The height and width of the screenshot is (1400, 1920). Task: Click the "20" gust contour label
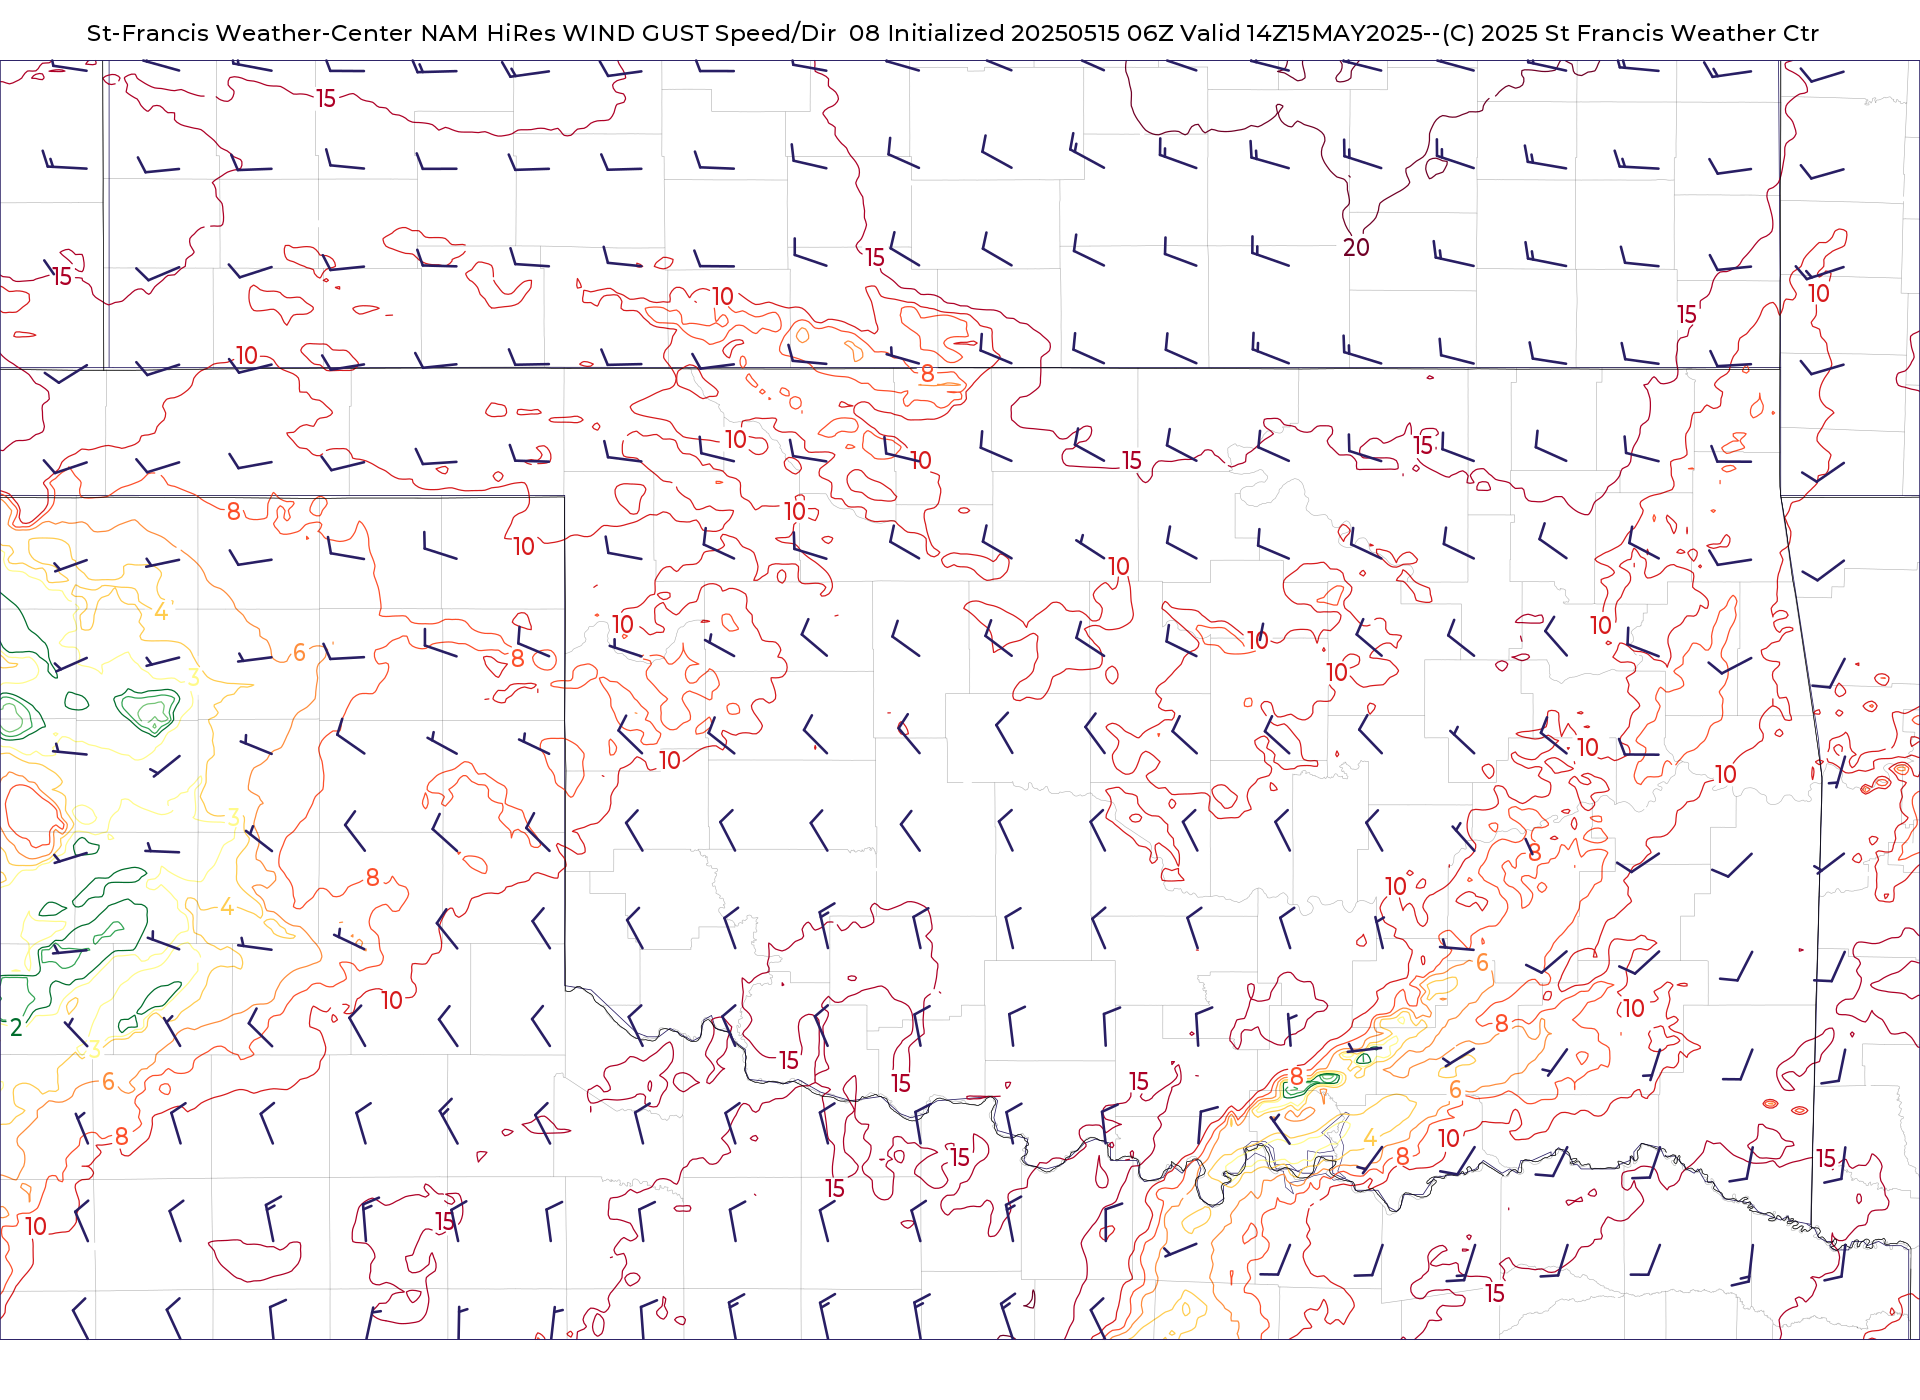[x=1356, y=247]
